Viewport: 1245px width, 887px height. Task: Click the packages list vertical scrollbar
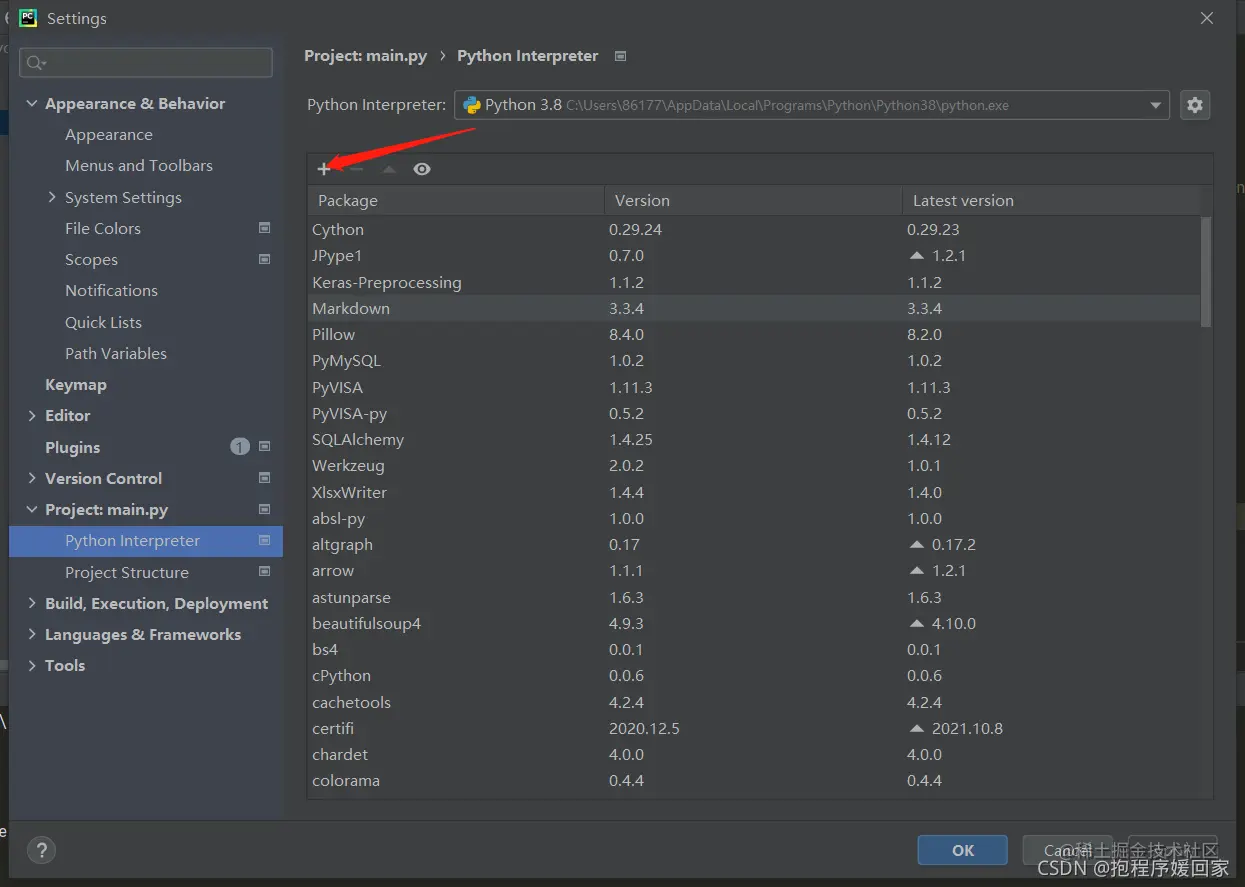tap(1206, 271)
